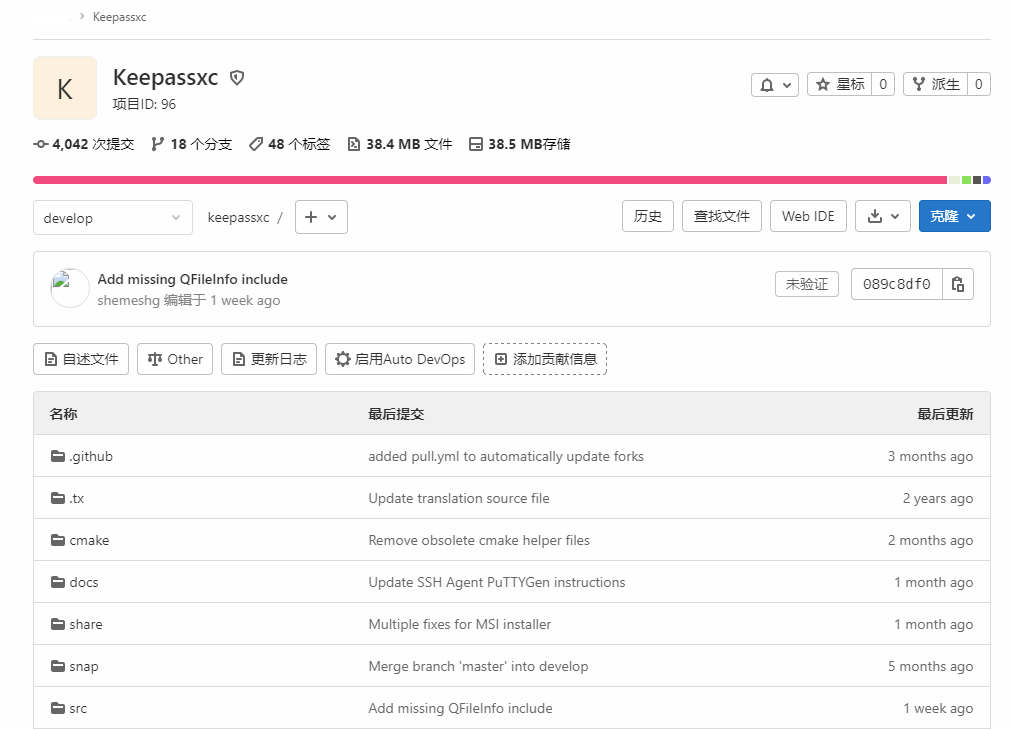Open the Other license button
Image resolution: width=1011 pixels, height=729 pixels.
[175, 359]
